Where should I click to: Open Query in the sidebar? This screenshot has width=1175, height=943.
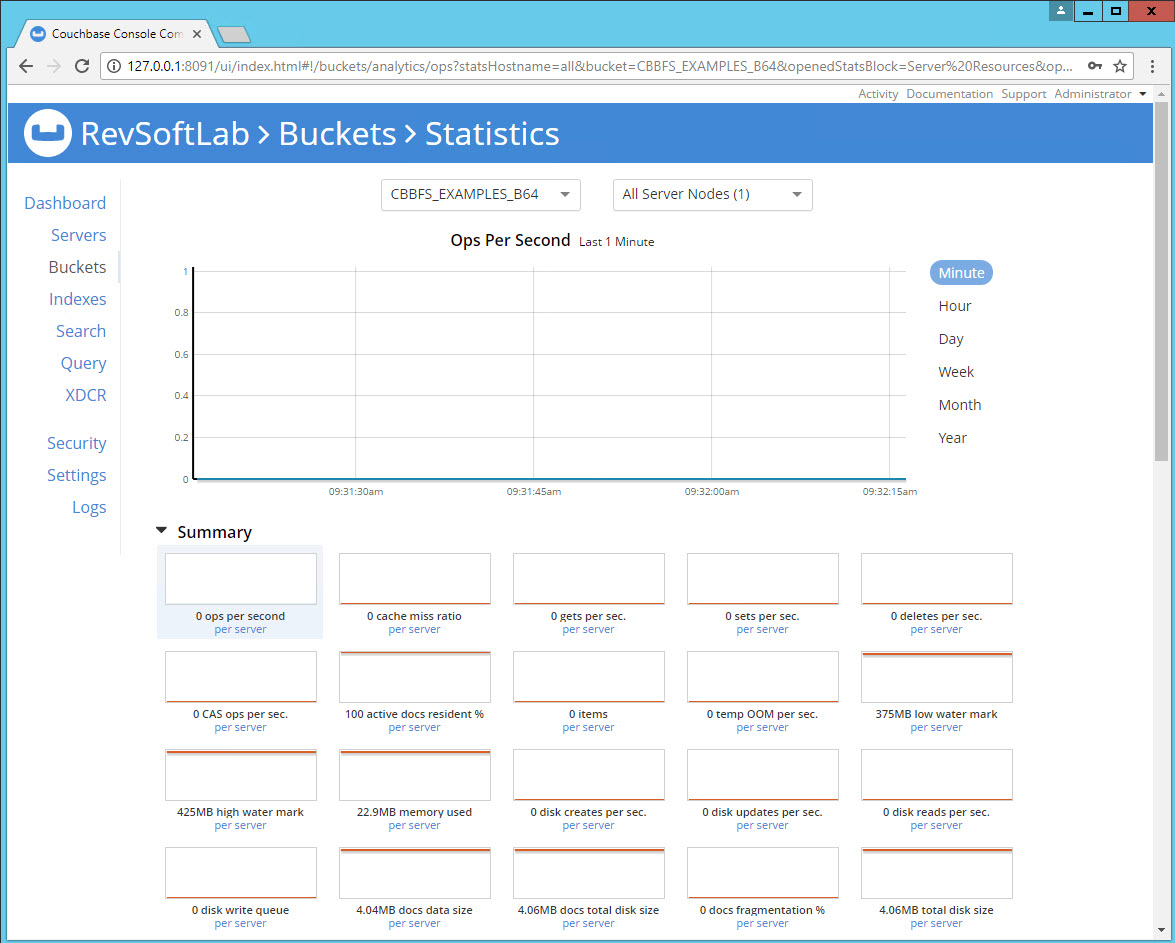click(83, 364)
